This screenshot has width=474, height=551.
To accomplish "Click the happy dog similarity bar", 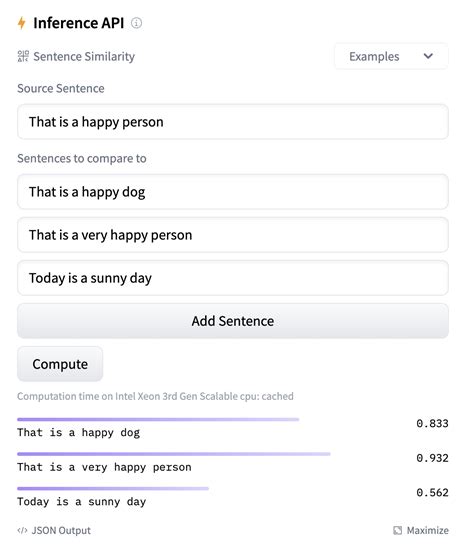I will pos(158,419).
